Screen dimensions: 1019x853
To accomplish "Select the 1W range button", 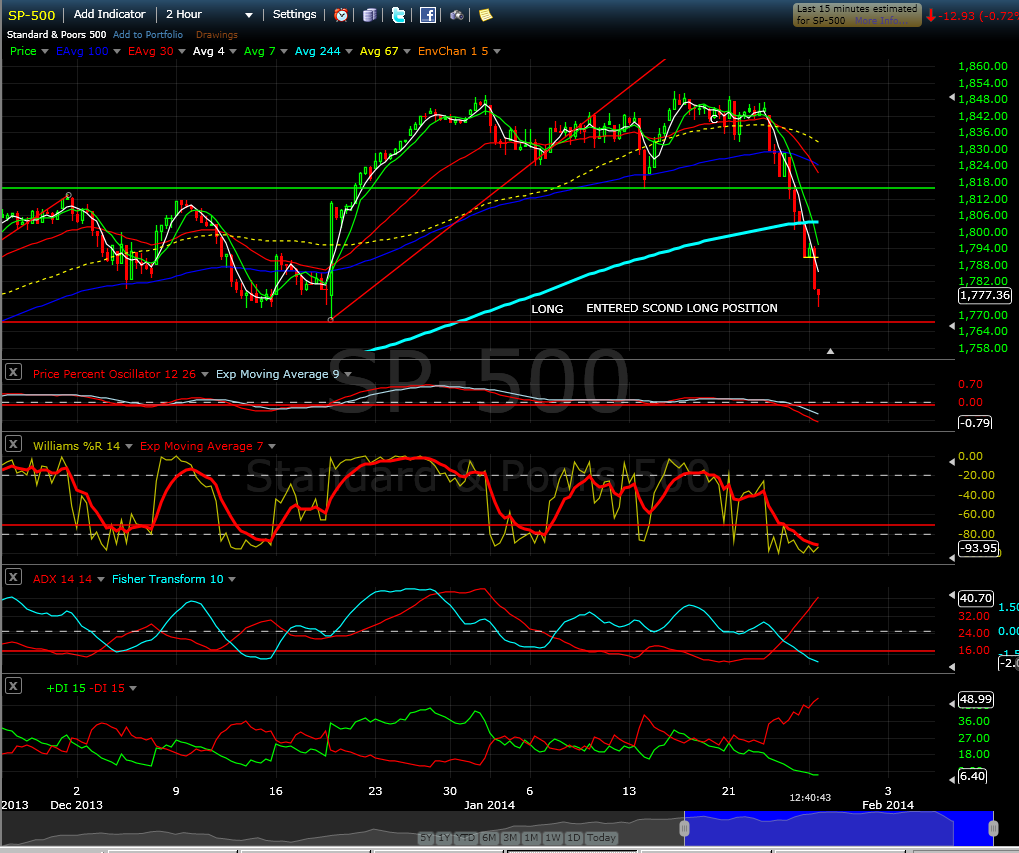I will coord(552,837).
